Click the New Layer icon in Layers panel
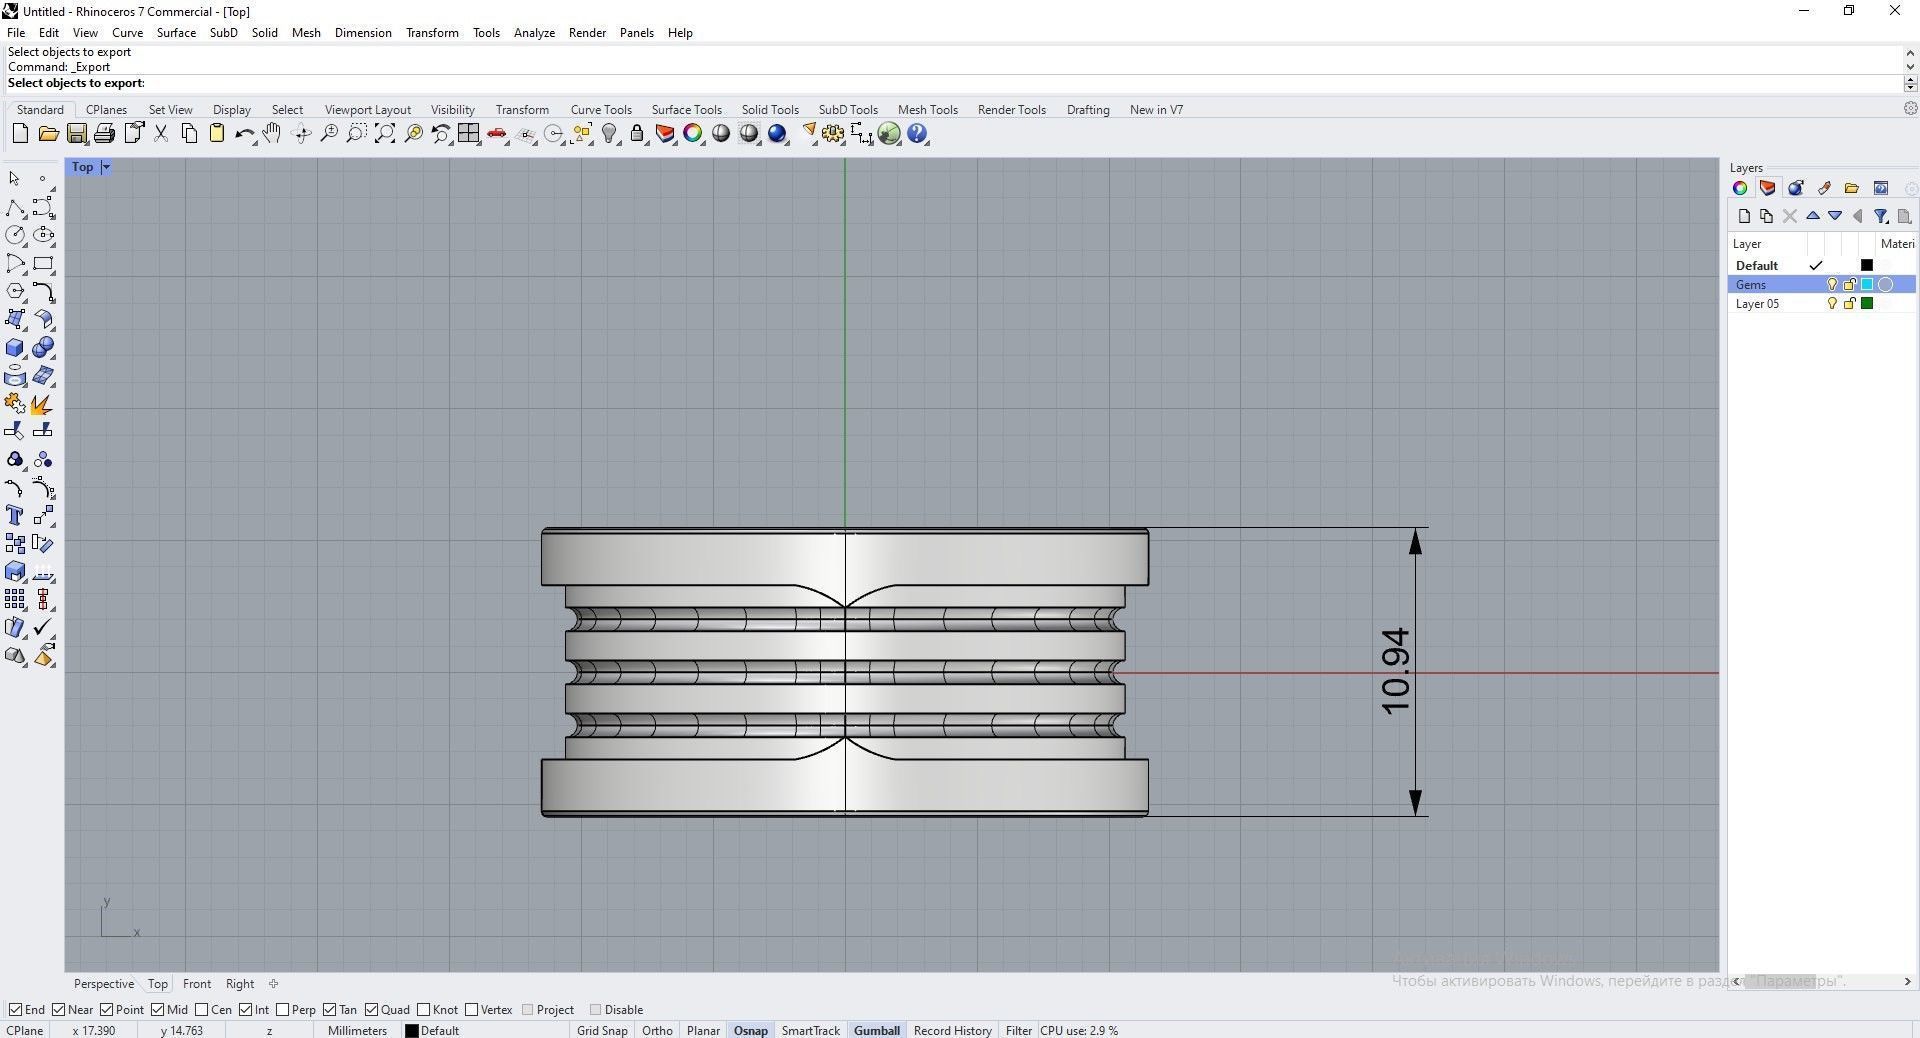The height and width of the screenshot is (1038, 1920). click(1745, 216)
